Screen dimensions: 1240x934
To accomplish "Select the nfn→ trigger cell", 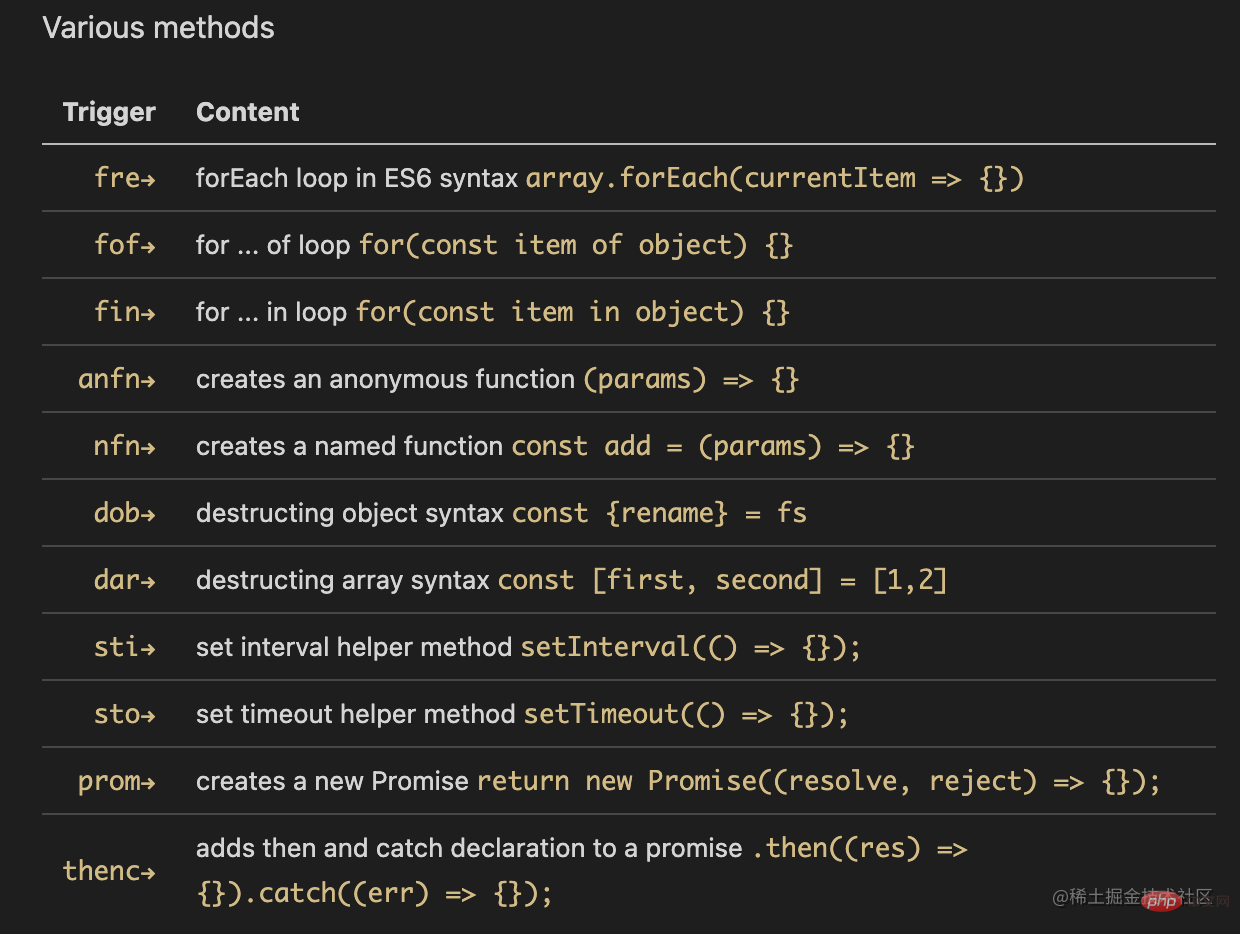I will pyautogui.click(x=124, y=446).
